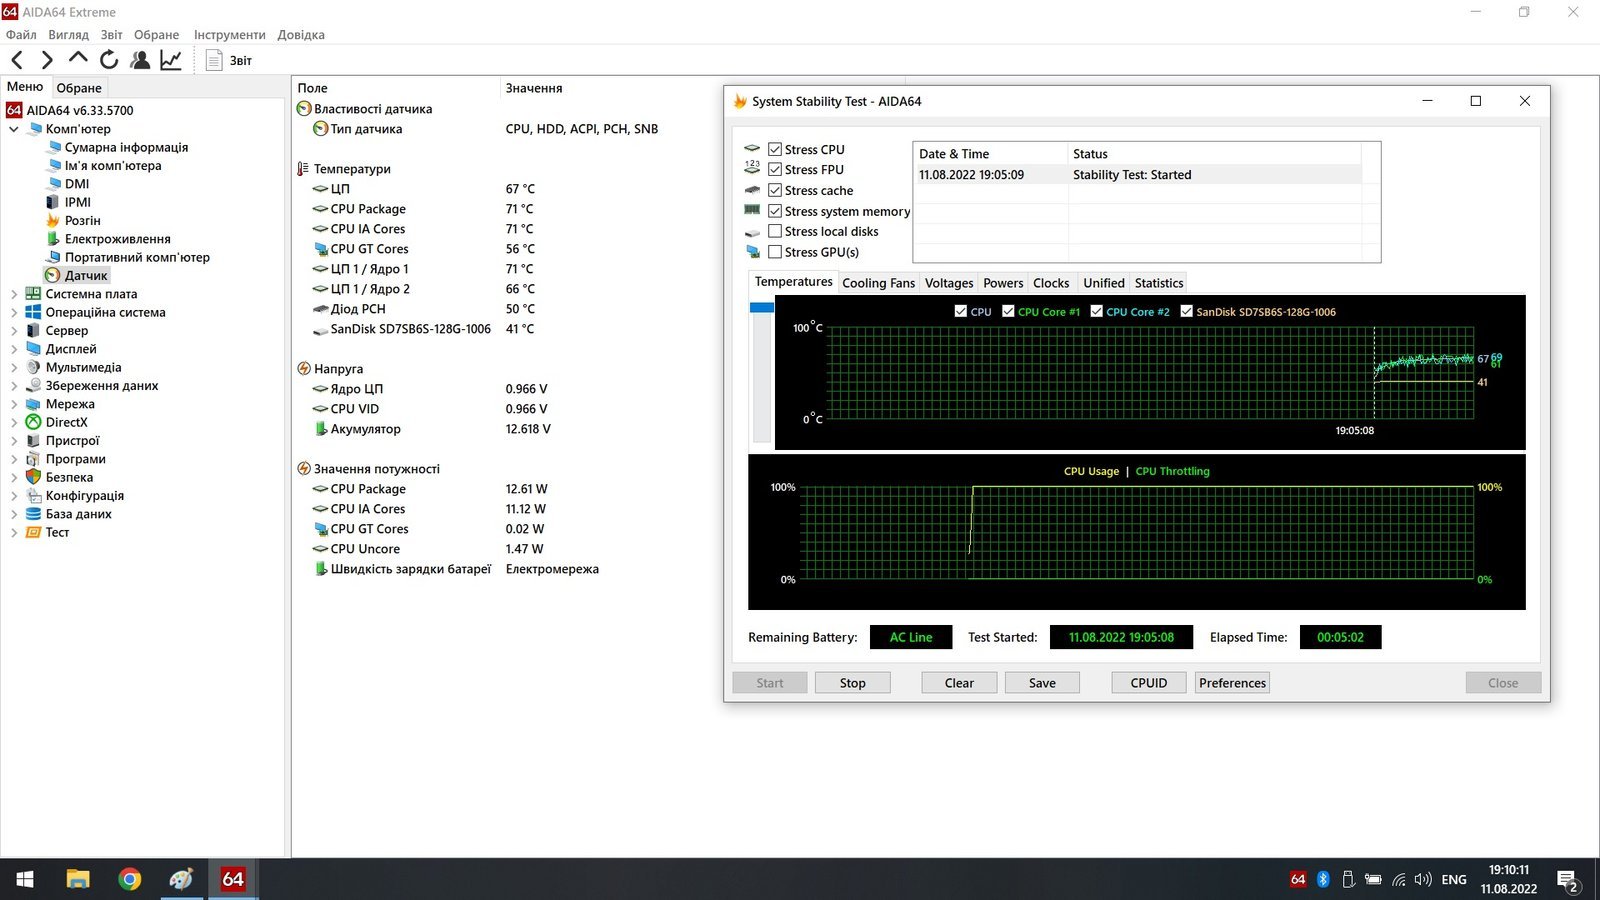Uncheck the CPU Core #1 graph checkbox
The width and height of the screenshot is (1600, 900).
click(1008, 311)
